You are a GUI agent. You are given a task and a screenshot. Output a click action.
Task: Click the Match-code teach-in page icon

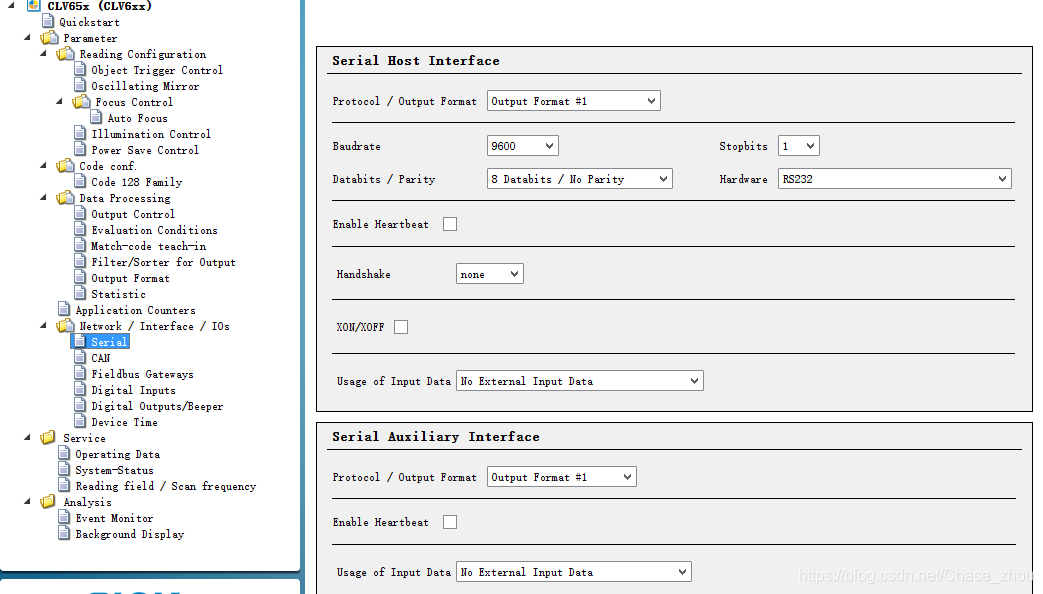pos(80,245)
